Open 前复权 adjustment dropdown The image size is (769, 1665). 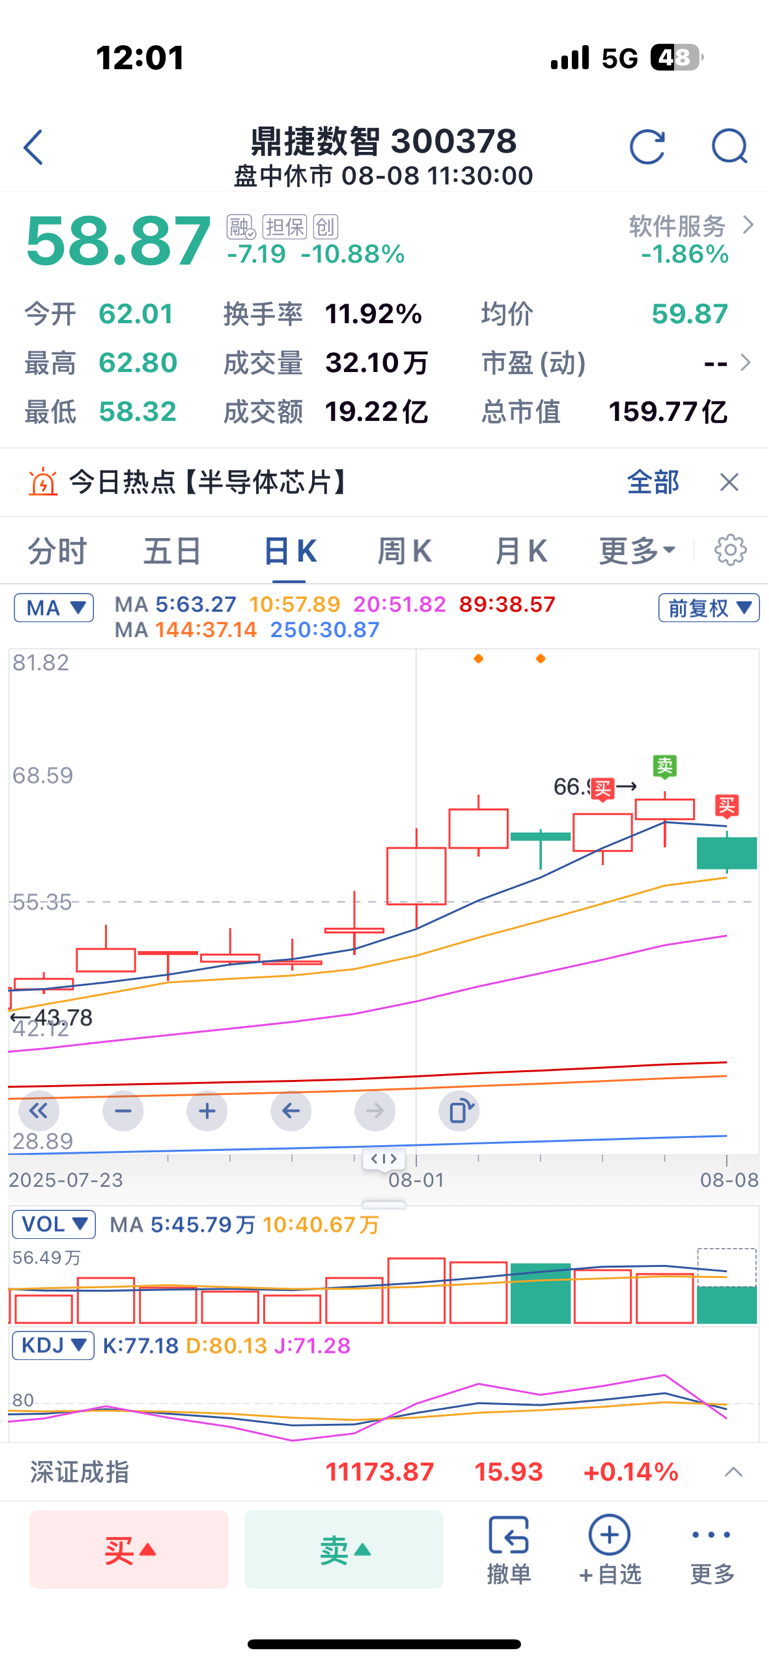pos(709,608)
